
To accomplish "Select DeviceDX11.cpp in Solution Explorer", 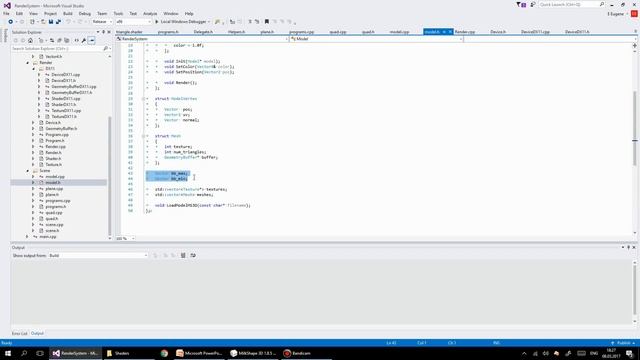I will tap(65, 75).
